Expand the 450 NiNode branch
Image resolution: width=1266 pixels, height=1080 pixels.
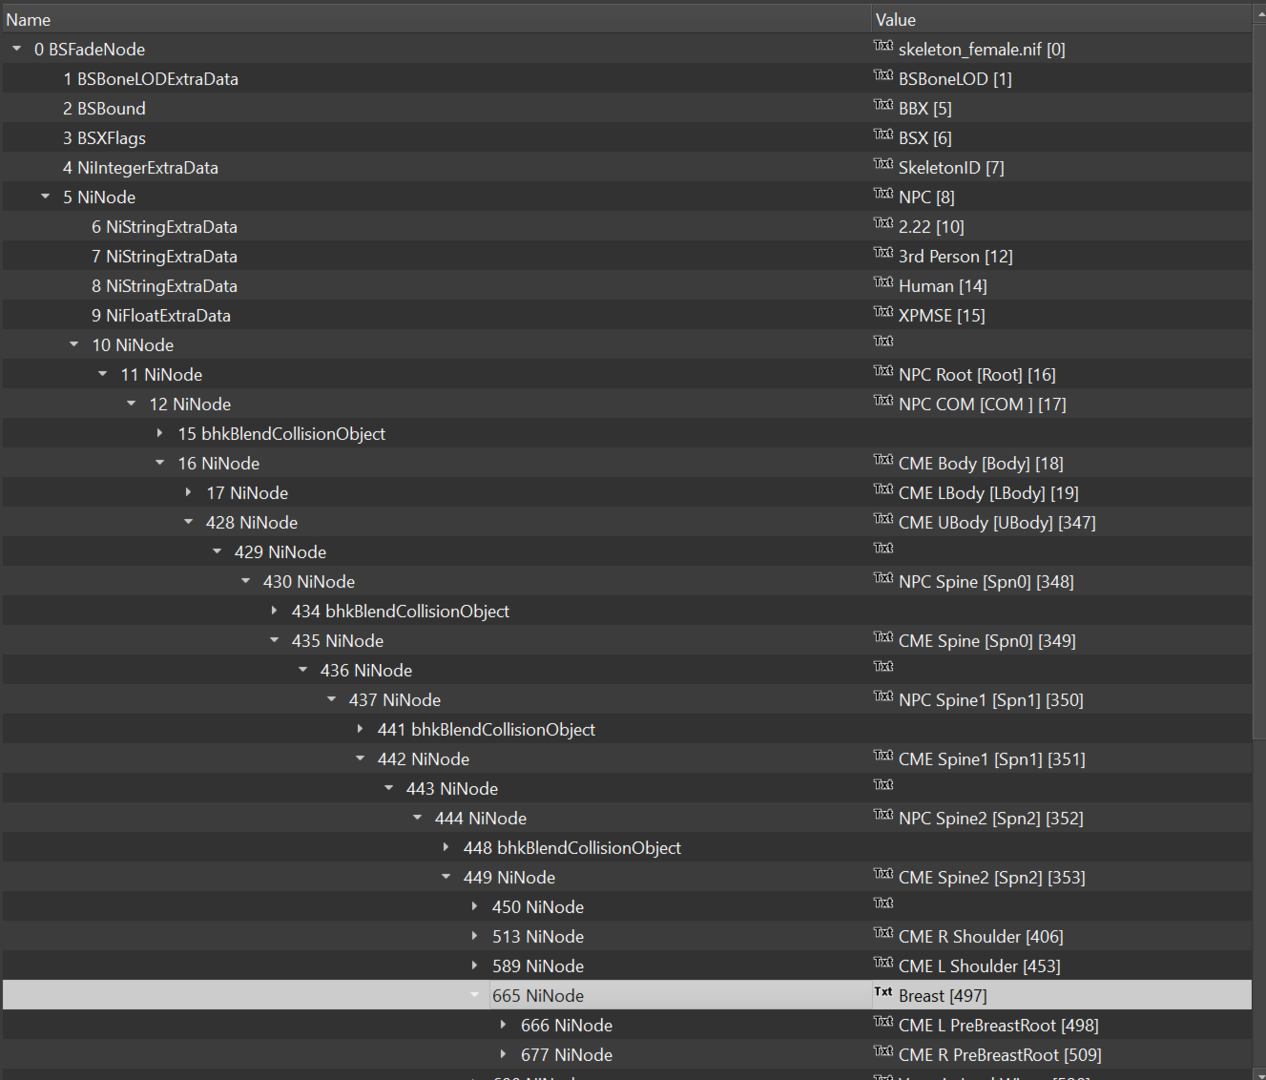tap(474, 907)
